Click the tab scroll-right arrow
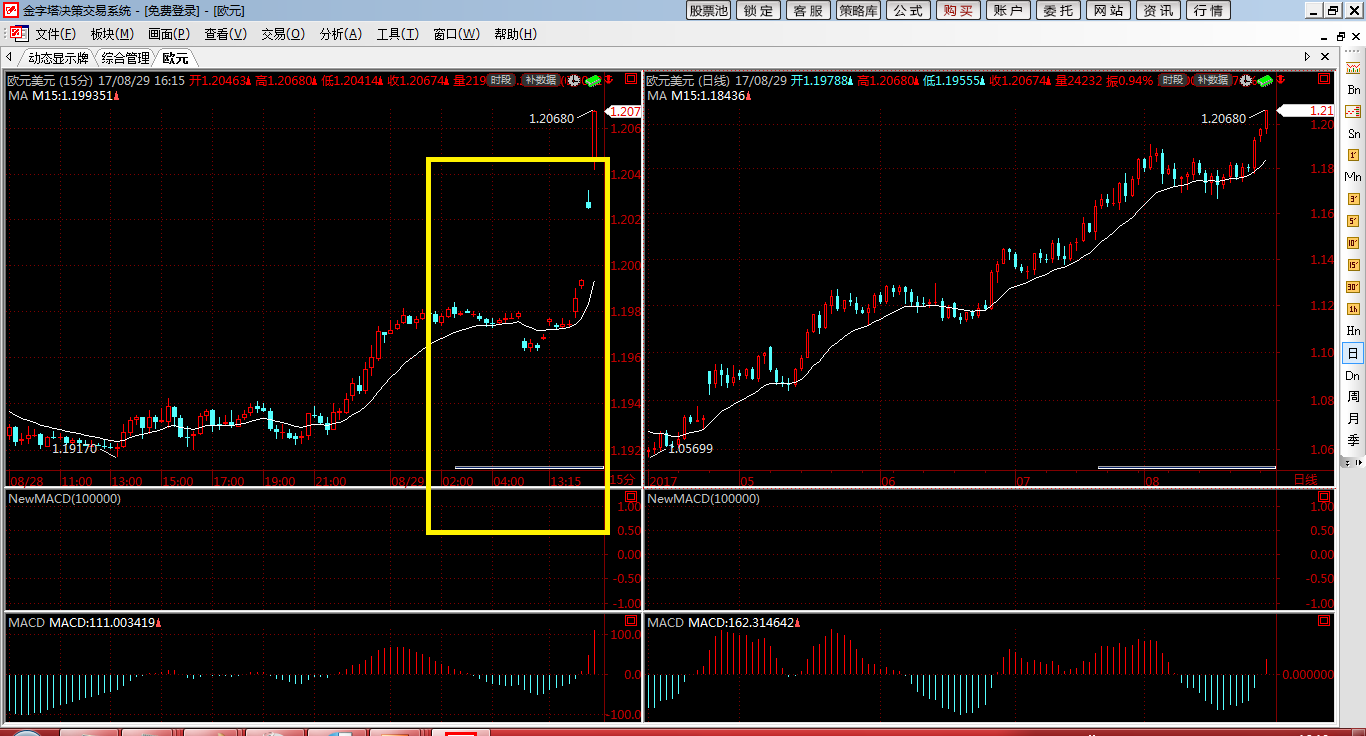Viewport: 1366px width, 736px height. (x=1307, y=57)
